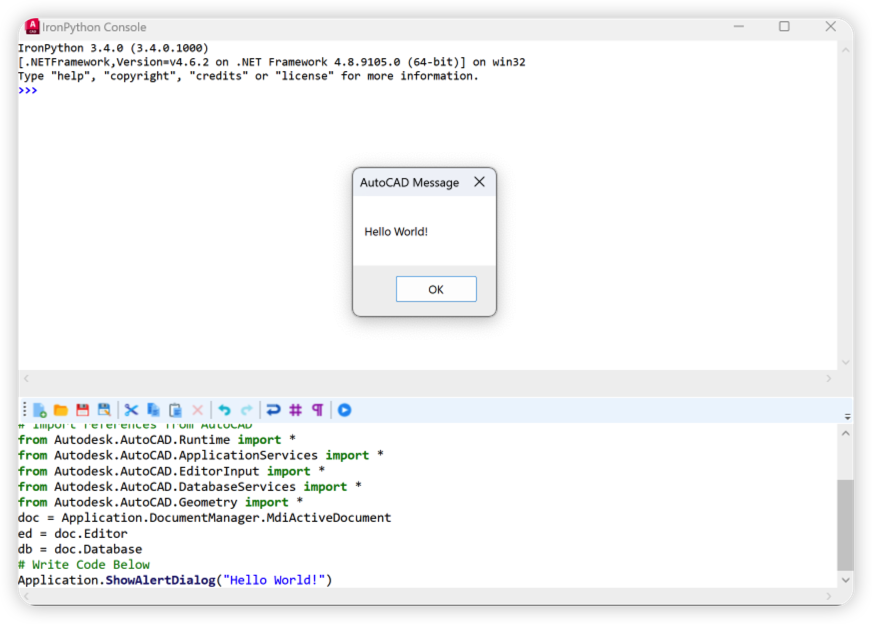The height and width of the screenshot is (624, 872).
Task: Click the New file icon in toolbar
Action: [x=40, y=410]
